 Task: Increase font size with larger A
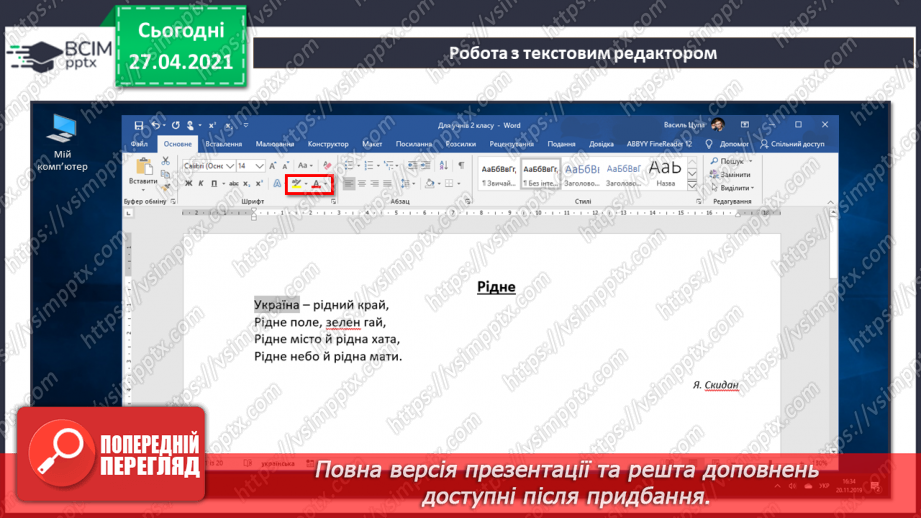pyautogui.click(x=273, y=166)
